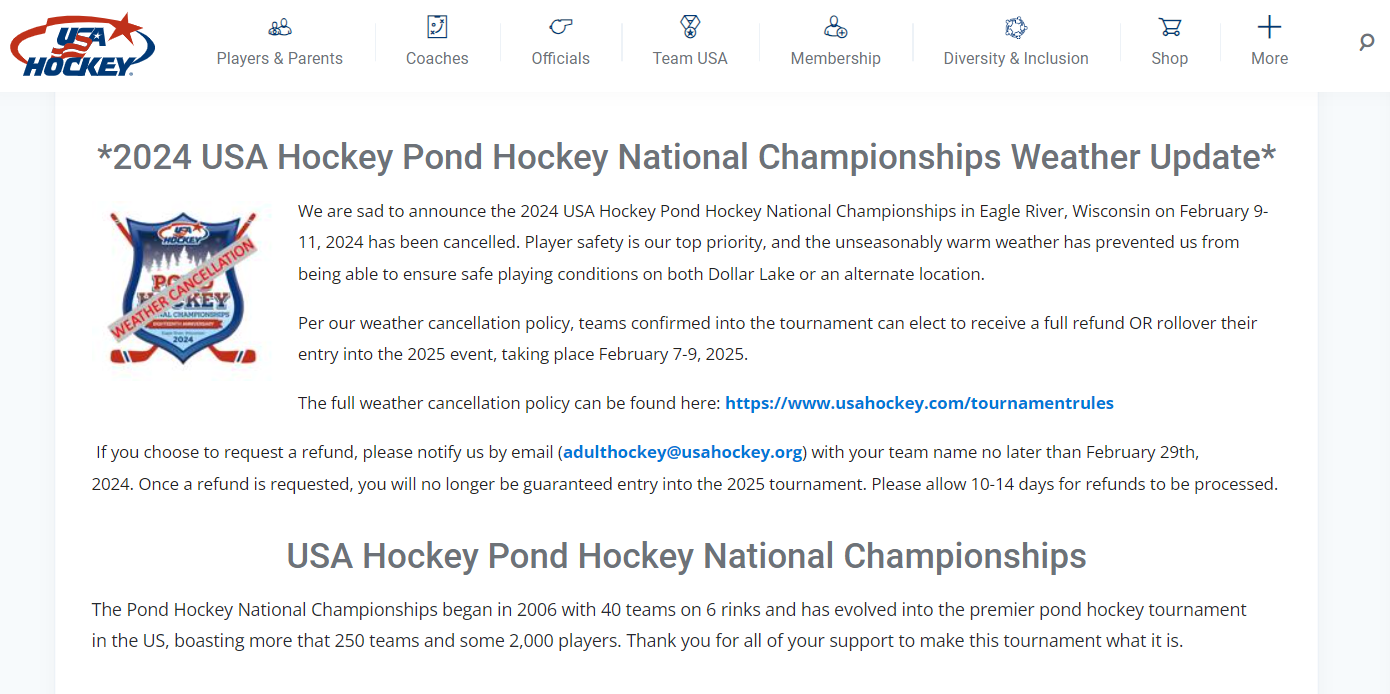Click the Weather Cancellation pond hockey image
1390x694 pixels.
point(183,288)
